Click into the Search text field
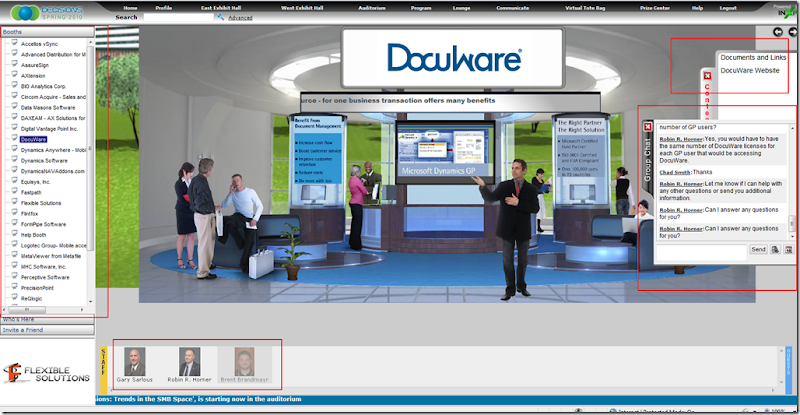The width and height of the screenshot is (800, 415). 179,17
